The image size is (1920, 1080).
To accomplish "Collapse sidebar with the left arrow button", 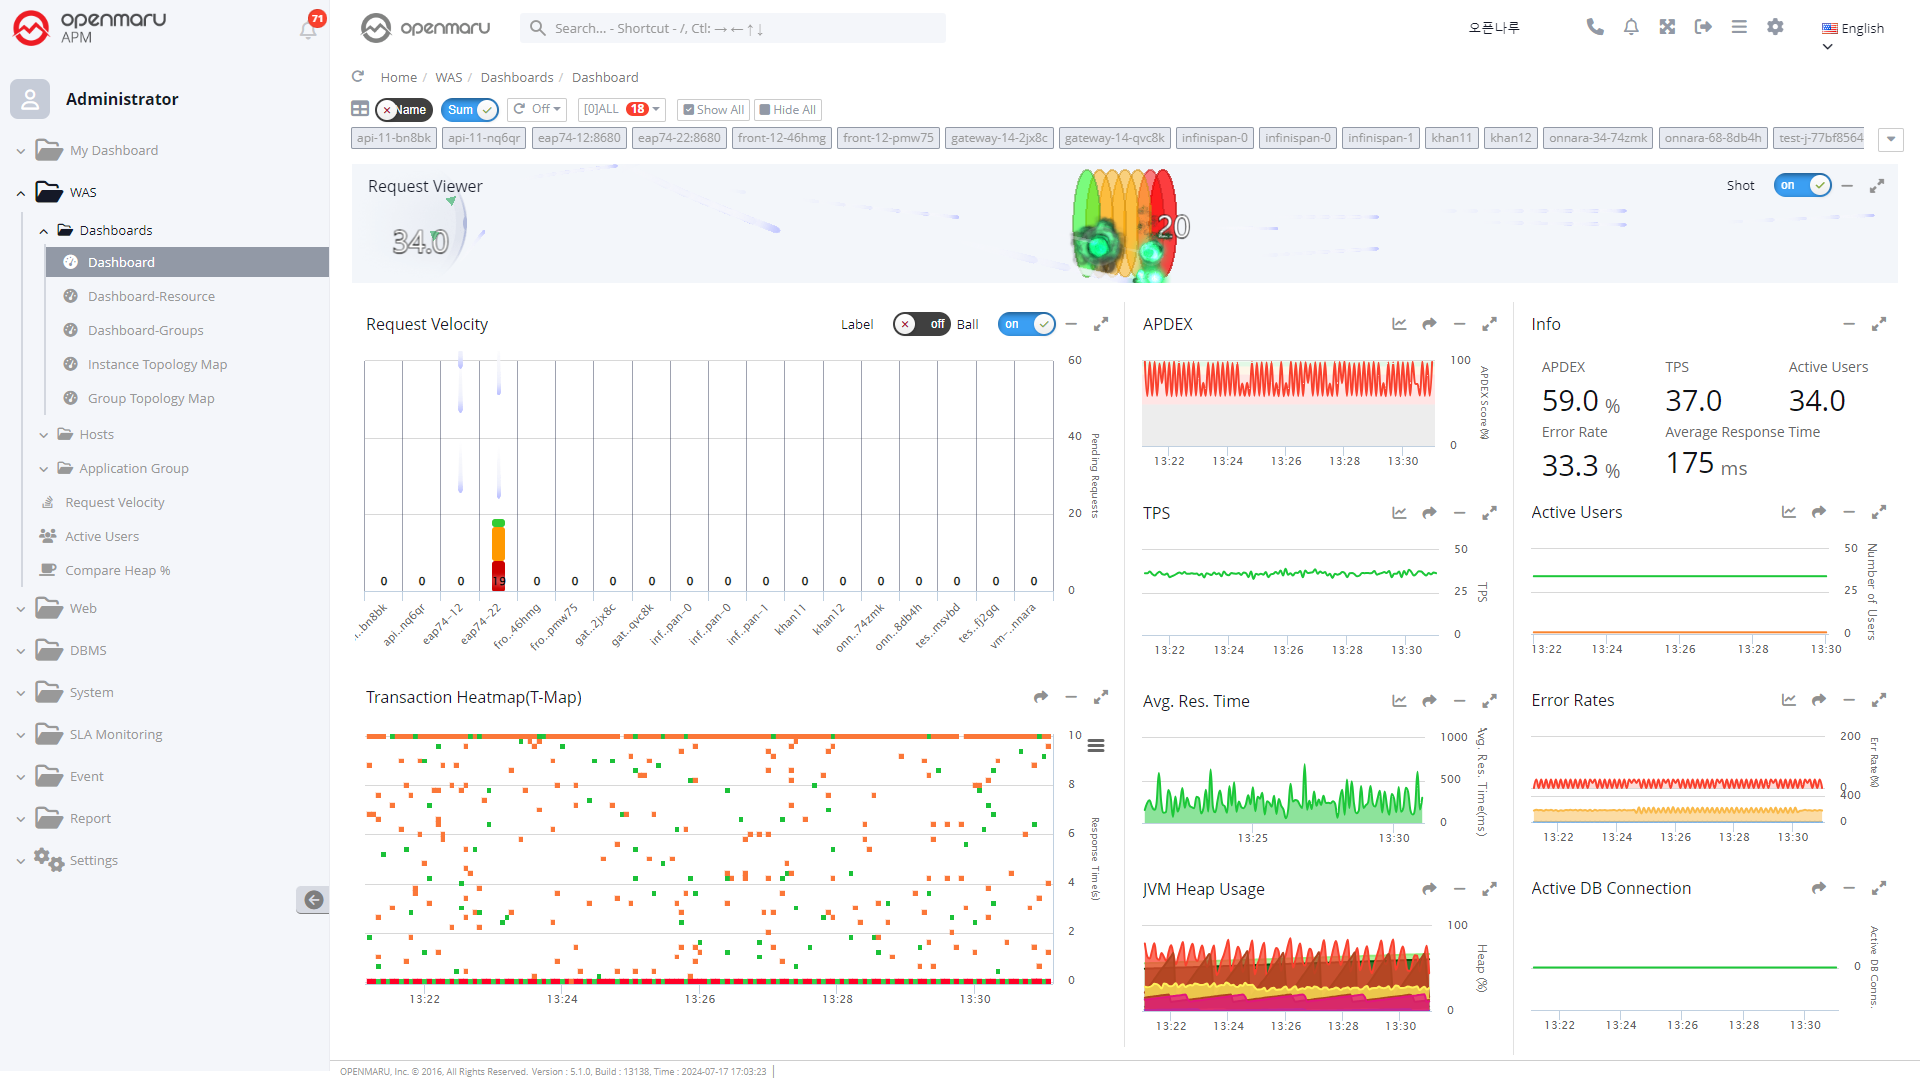I will click(313, 900).
